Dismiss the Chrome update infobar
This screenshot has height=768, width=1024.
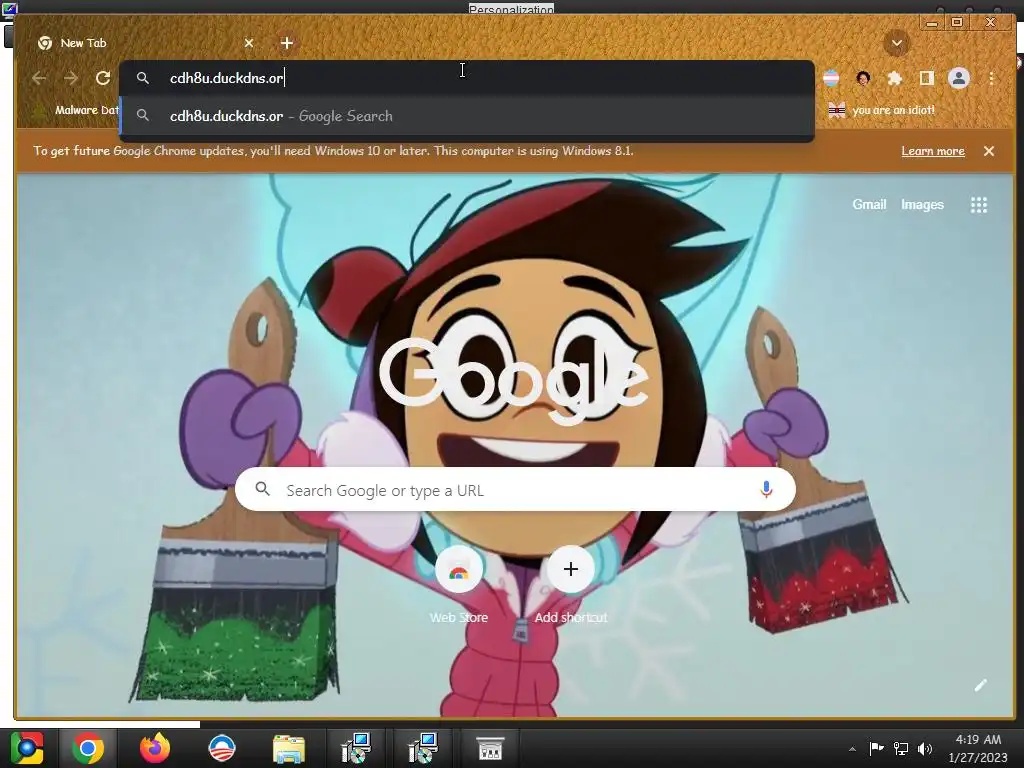[989, 151]
